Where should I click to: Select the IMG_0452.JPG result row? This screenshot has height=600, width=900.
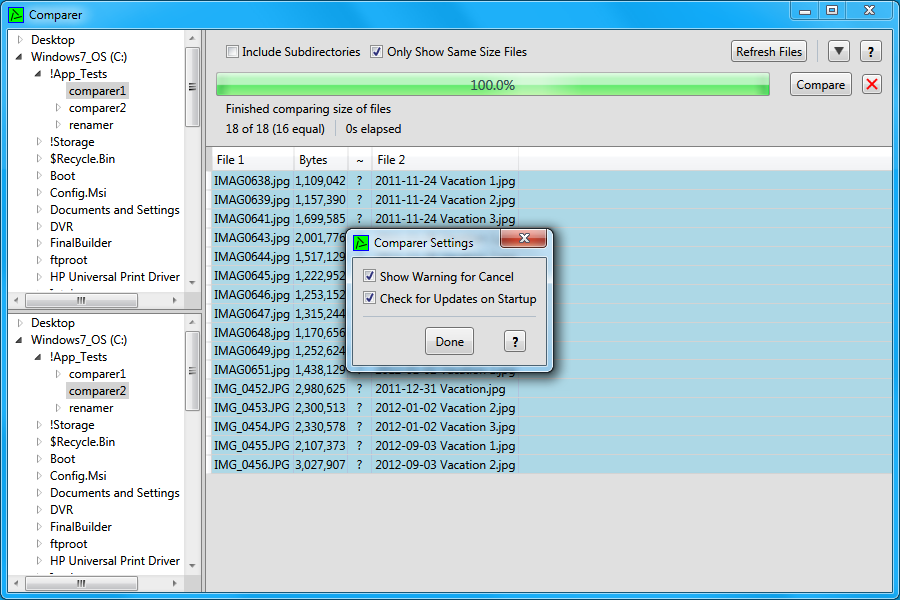tap(250, 388)
